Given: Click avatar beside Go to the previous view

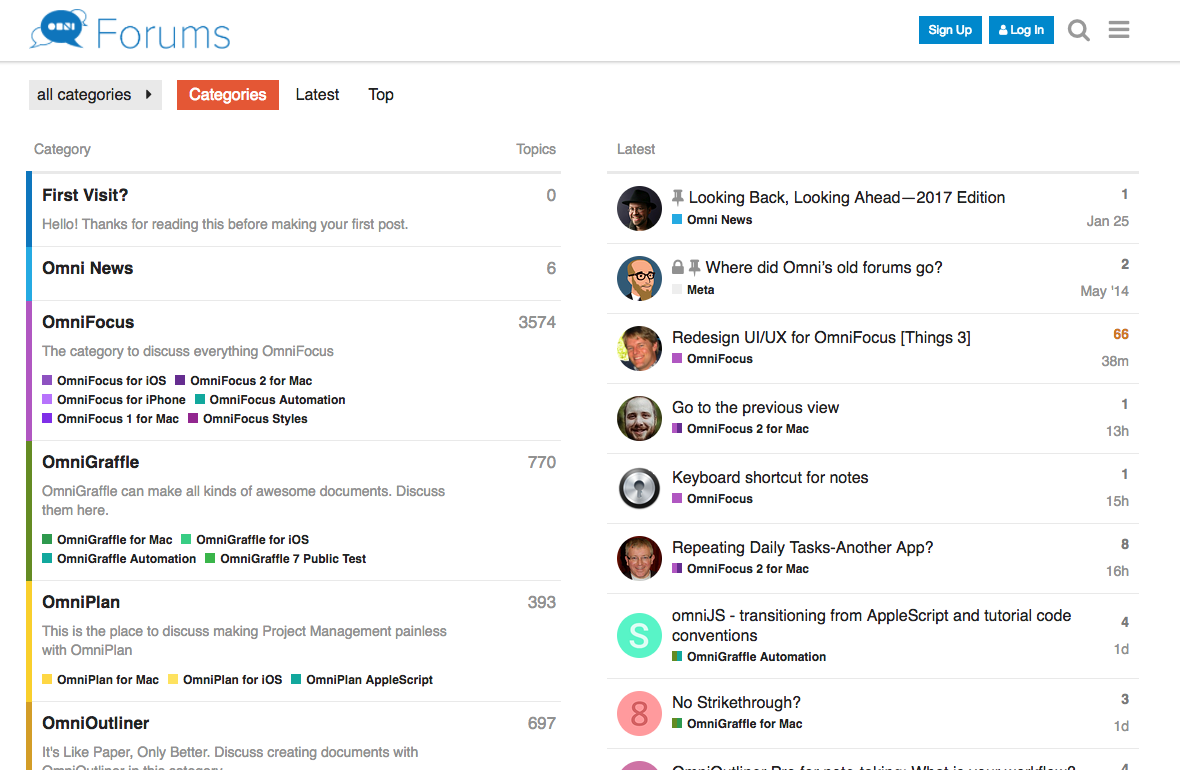Looking at the screenshot, I should tap(639, 418).
